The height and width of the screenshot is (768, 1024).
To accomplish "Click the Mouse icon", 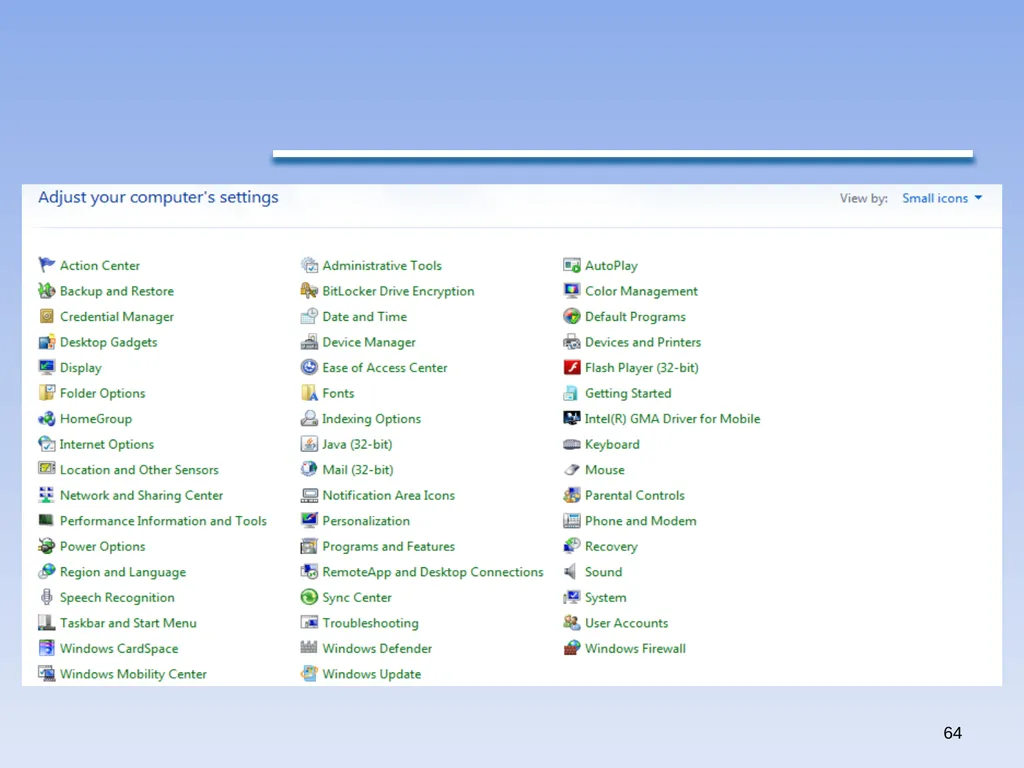I will tap(571, 470).
